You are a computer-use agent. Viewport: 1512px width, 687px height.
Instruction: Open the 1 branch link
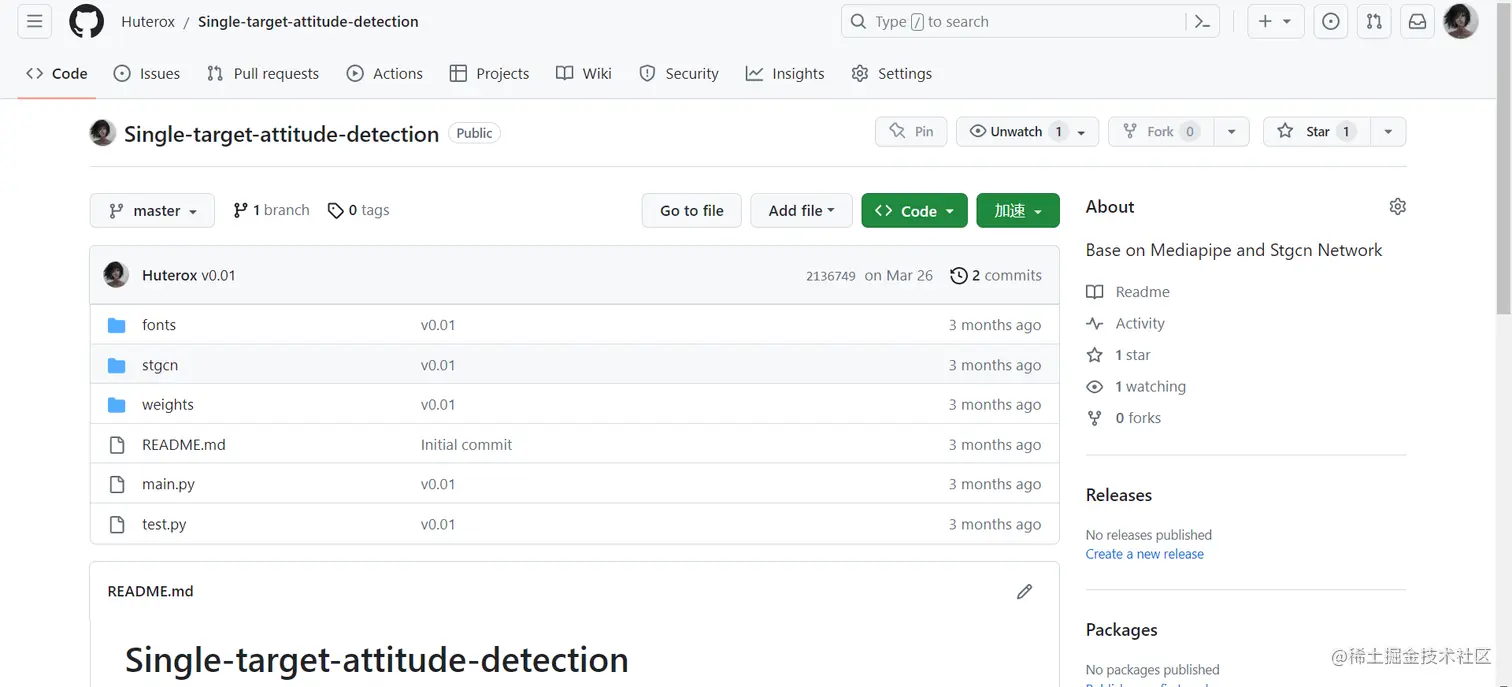click(271, 210)
